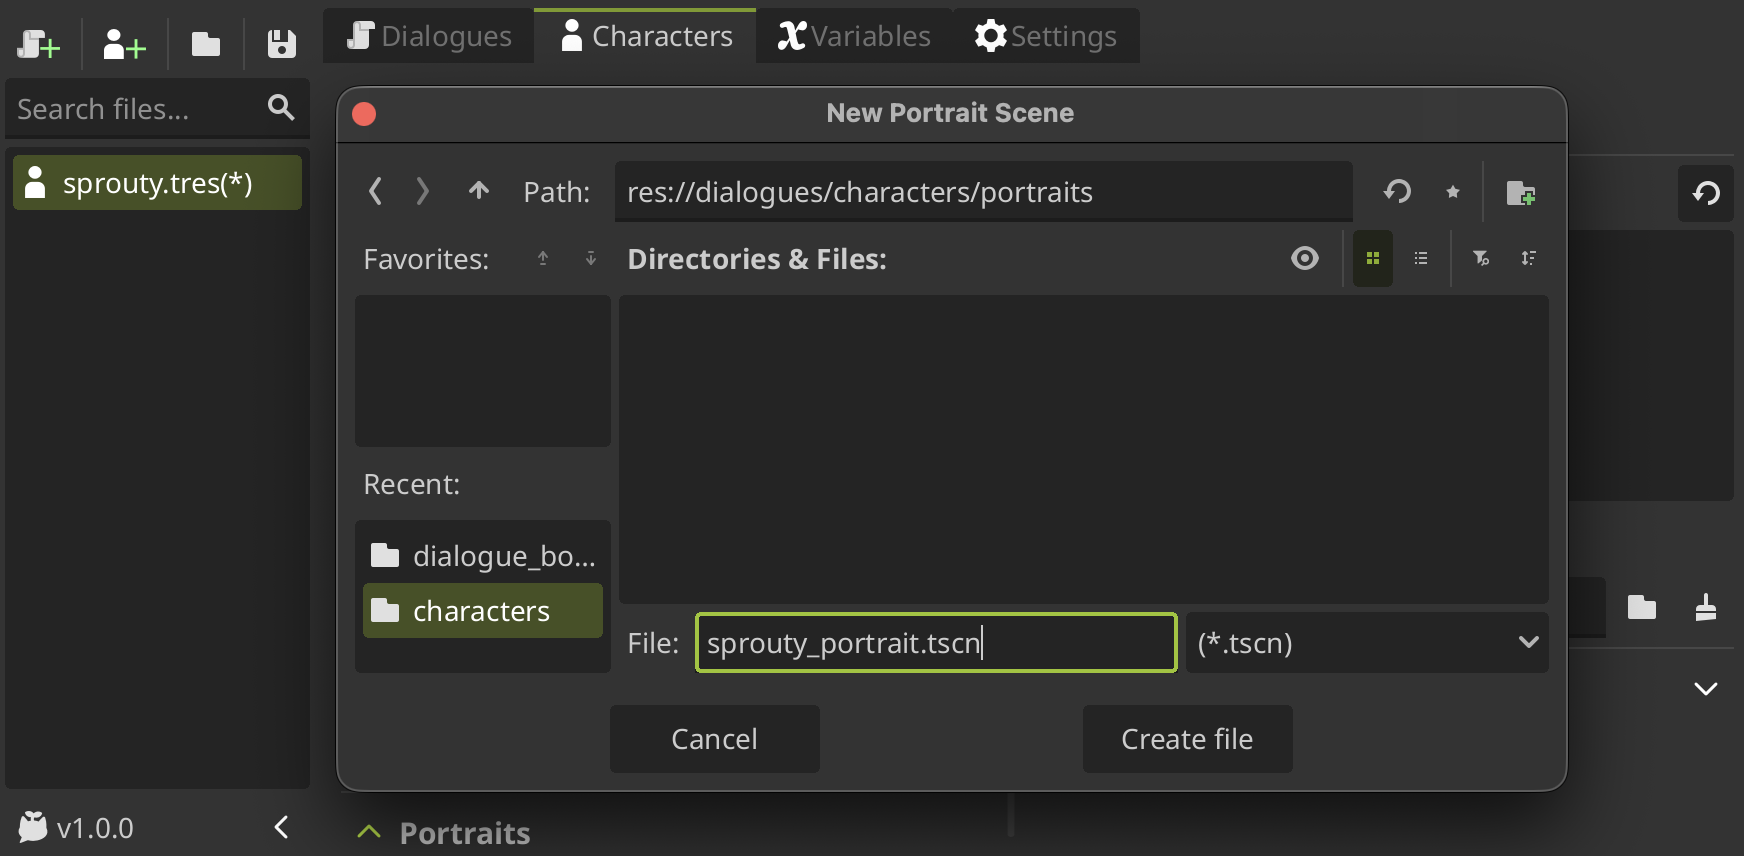Open the Variables tab
This screenshot has height=856, width=1744.
click(x=854, y=36)
